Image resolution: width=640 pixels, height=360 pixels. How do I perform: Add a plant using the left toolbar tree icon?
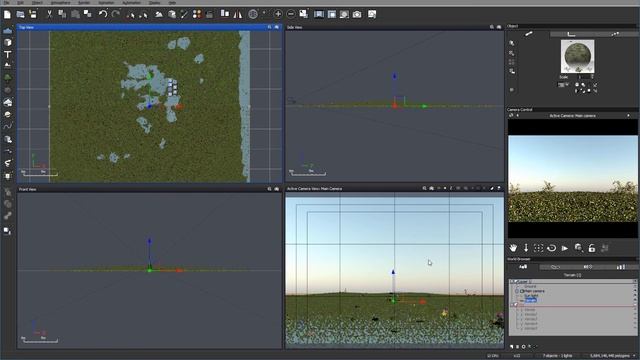tap(7, 78)
